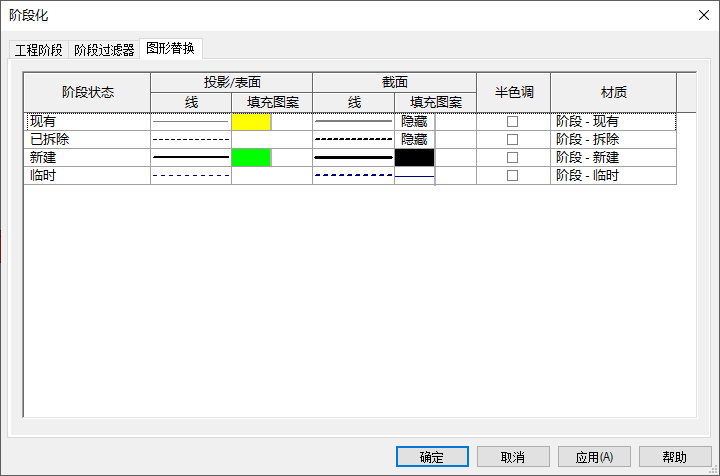Edit cut line style for 现有
Viewport: 720px width, 476px height.
click(x=354, y=122)
